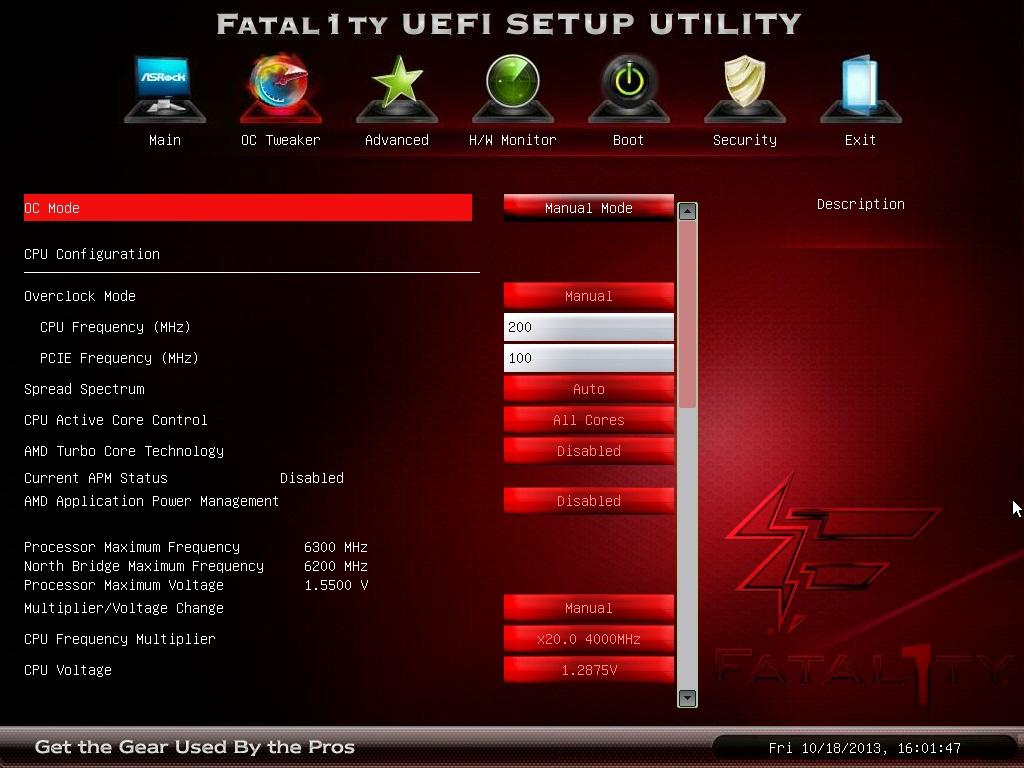
Task: Click the Description panel heading
Action: click(x=861, y=204)
